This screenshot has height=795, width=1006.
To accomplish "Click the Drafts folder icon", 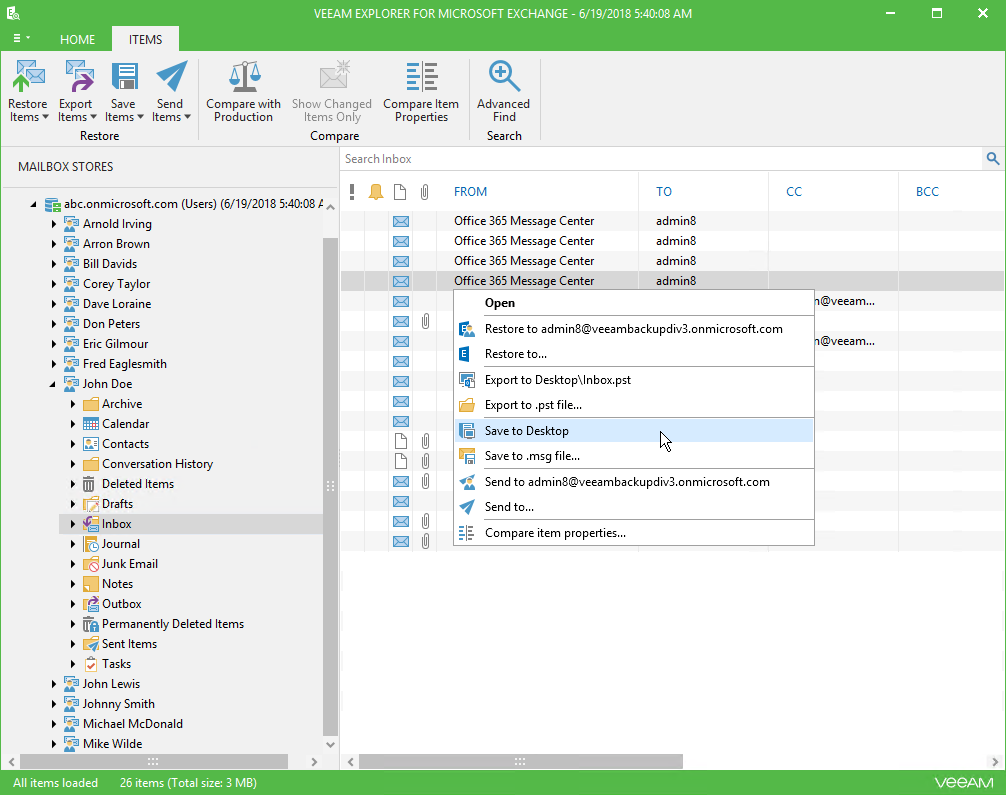I will 91,504.
